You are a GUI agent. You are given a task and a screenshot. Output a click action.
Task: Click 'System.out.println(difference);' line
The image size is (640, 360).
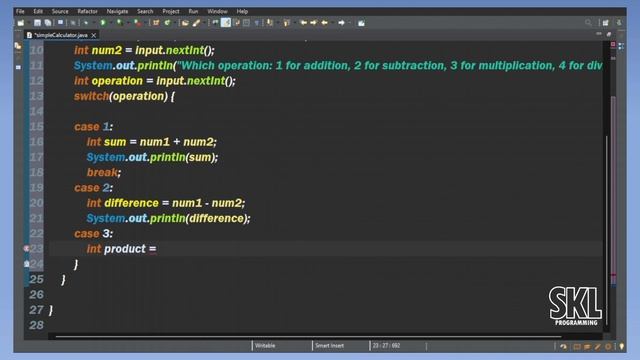click(x=168, y=218)
